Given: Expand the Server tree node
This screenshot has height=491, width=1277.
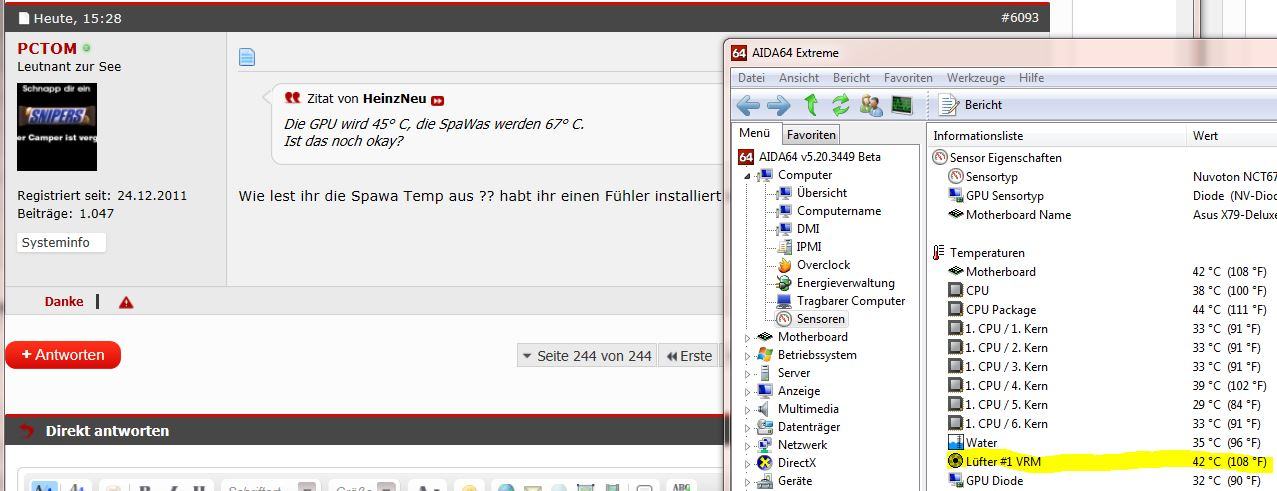Looking at the screenshot, I should (747, 374).
